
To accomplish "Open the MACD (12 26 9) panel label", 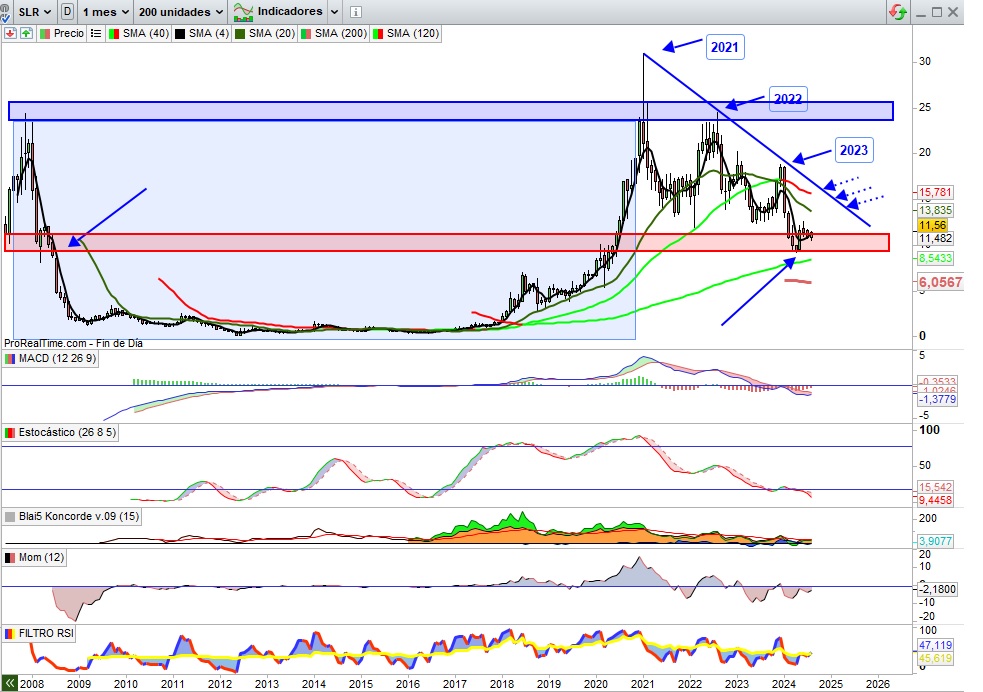I will pos(50,359).
